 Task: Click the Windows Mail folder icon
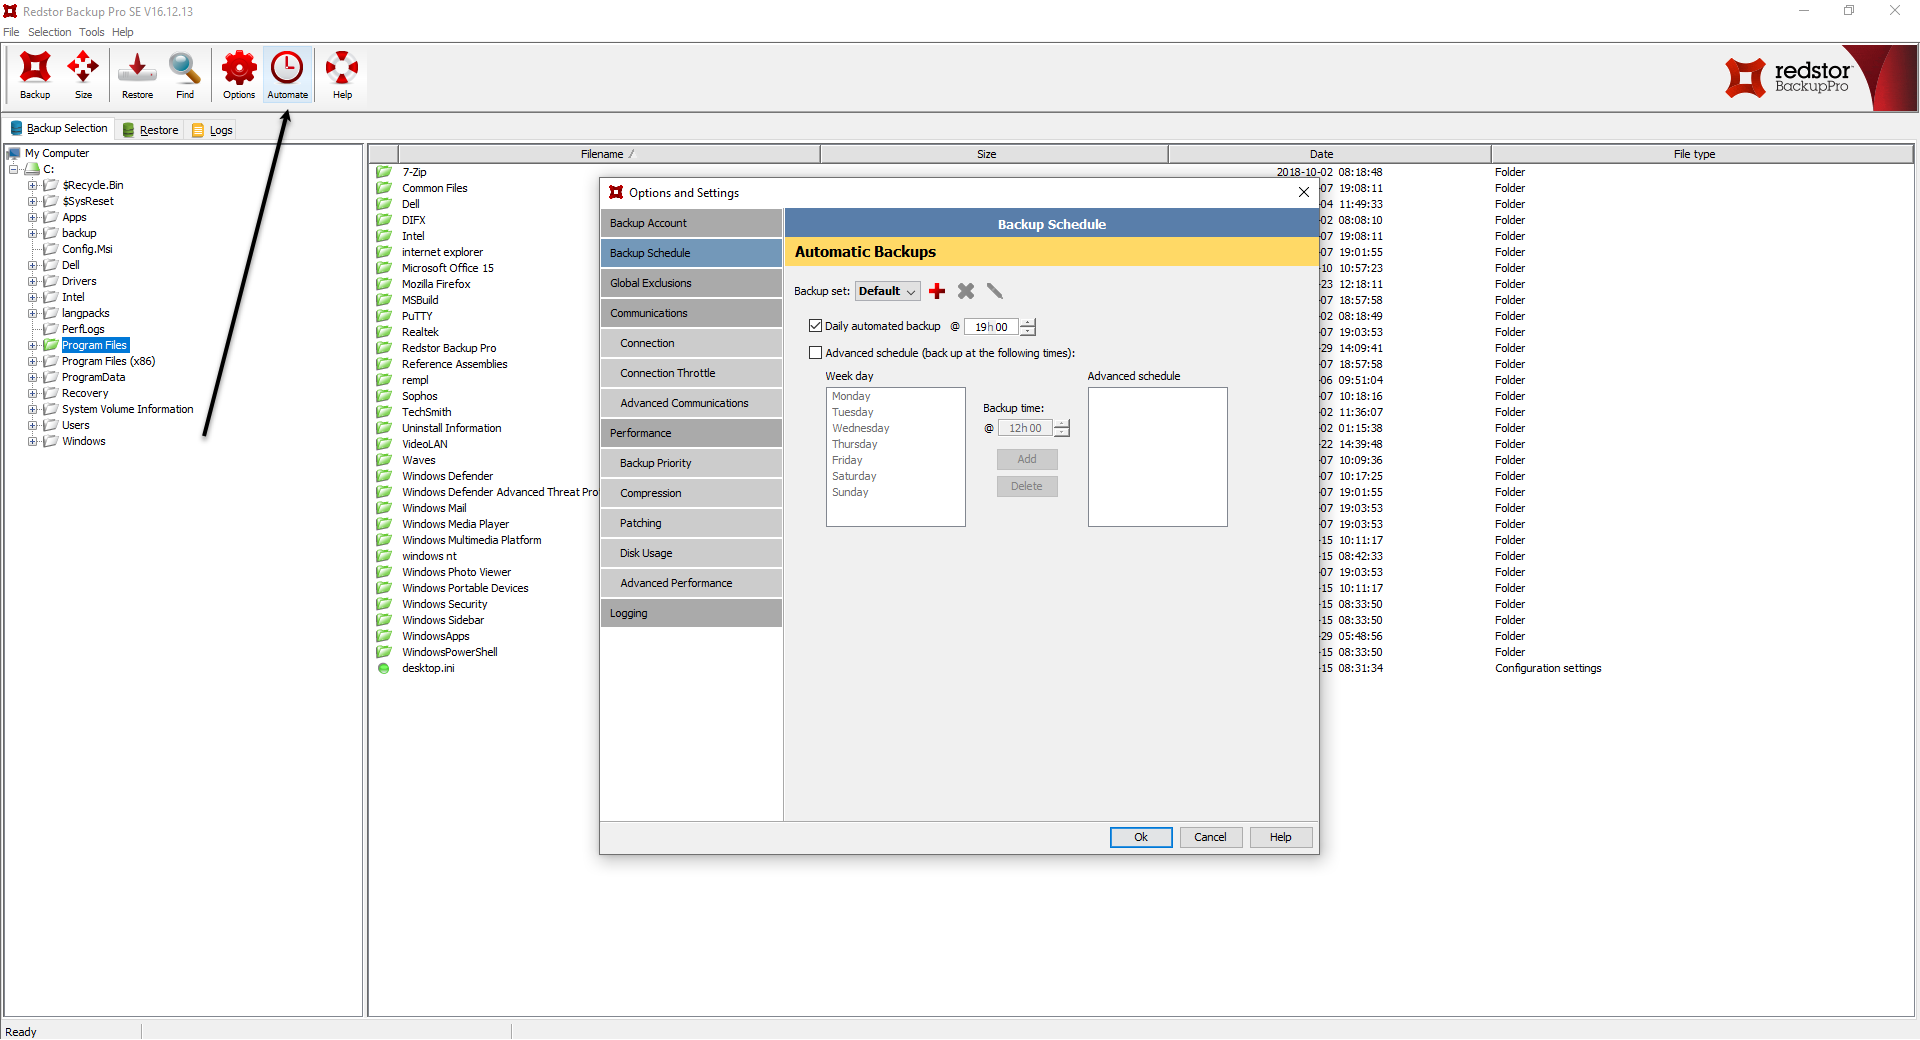(384, 508)
